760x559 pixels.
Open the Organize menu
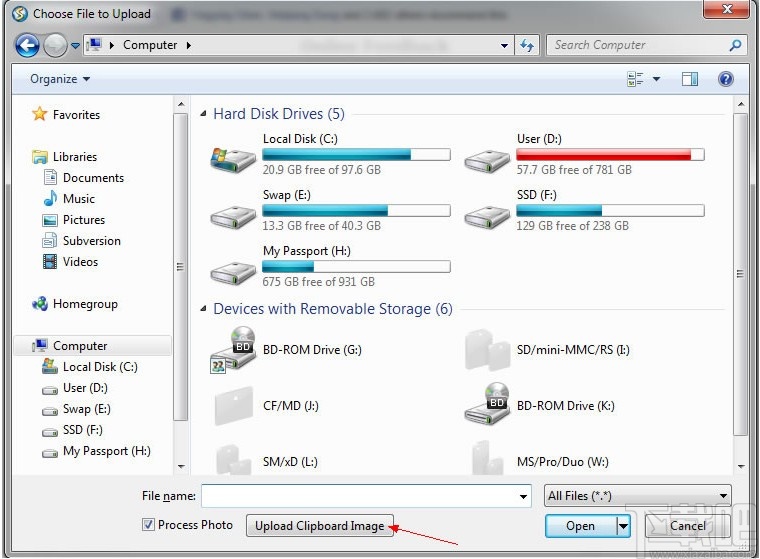click(x=60, y=79)
